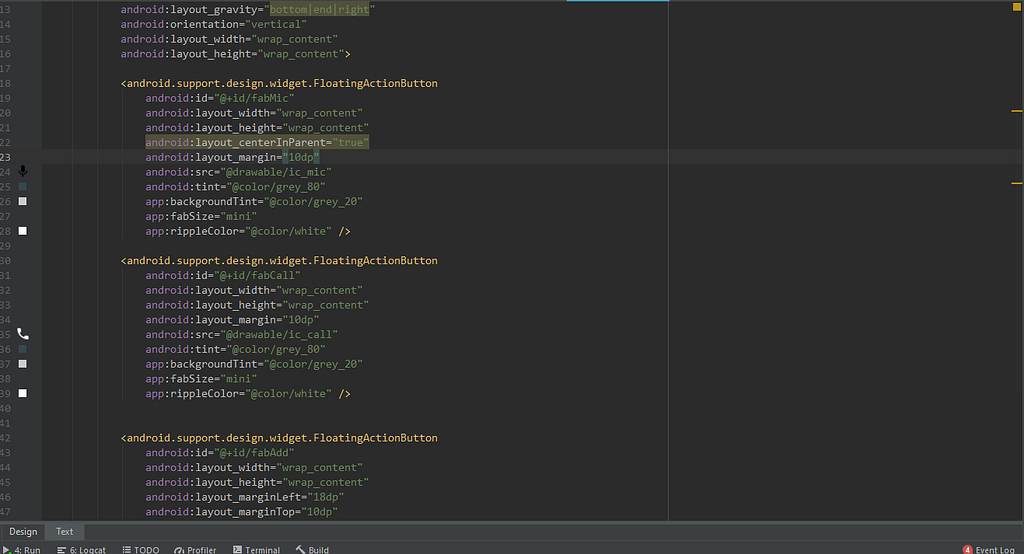Click the red Event Log notification badge
This screenshot has height=554, width=1024.
tap(968, 549)
